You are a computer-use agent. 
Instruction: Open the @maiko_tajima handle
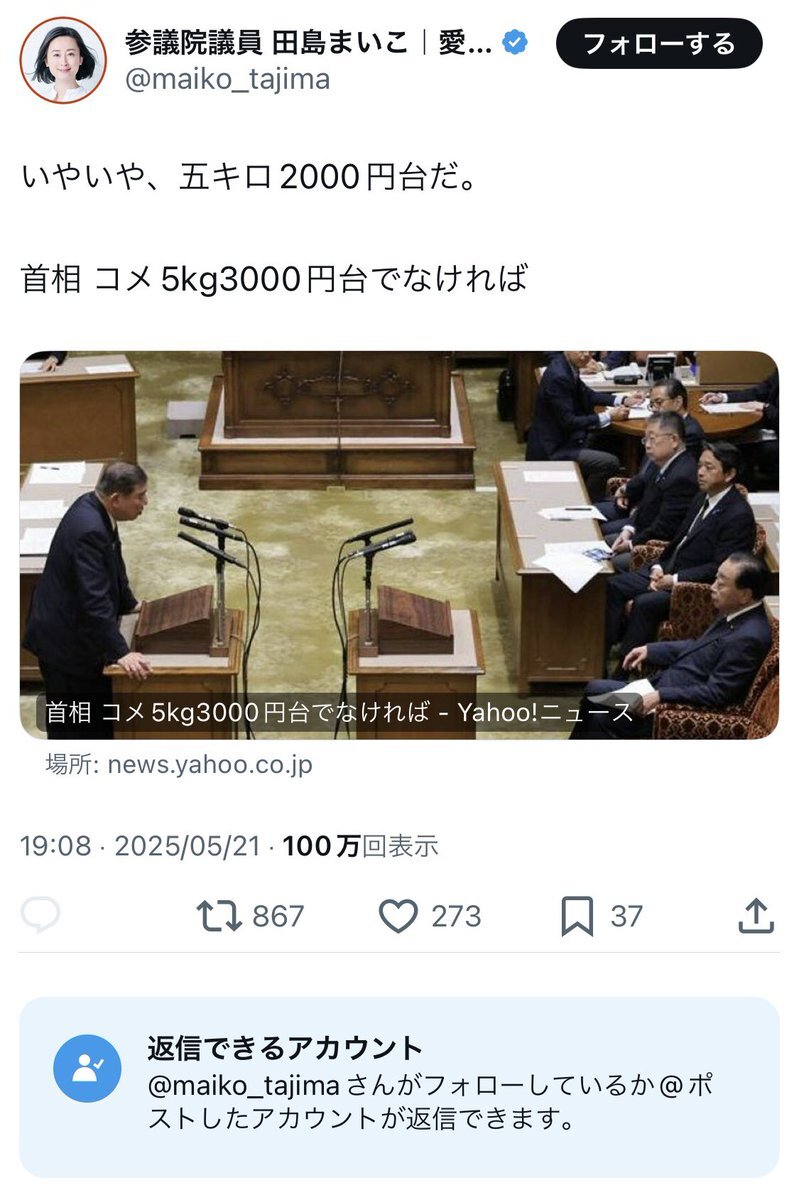click(x=227, y=79)
